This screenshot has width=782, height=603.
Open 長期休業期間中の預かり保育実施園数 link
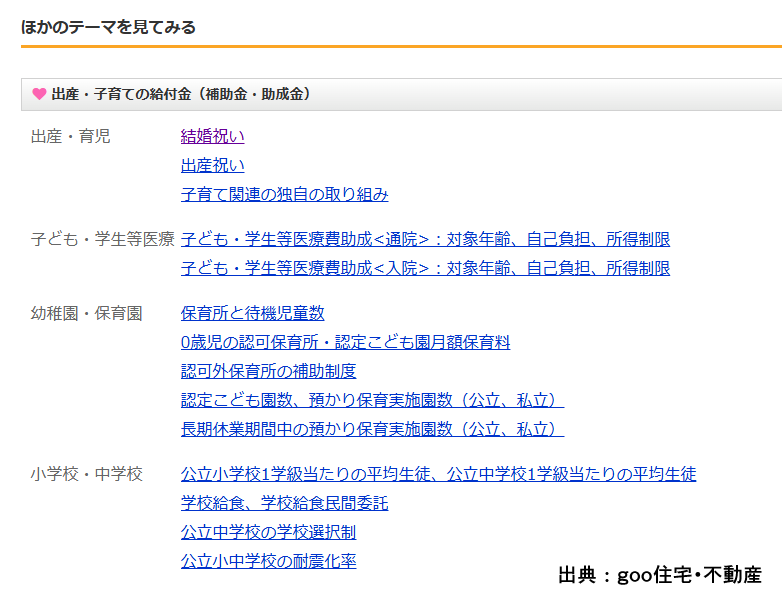coord(372,429)
